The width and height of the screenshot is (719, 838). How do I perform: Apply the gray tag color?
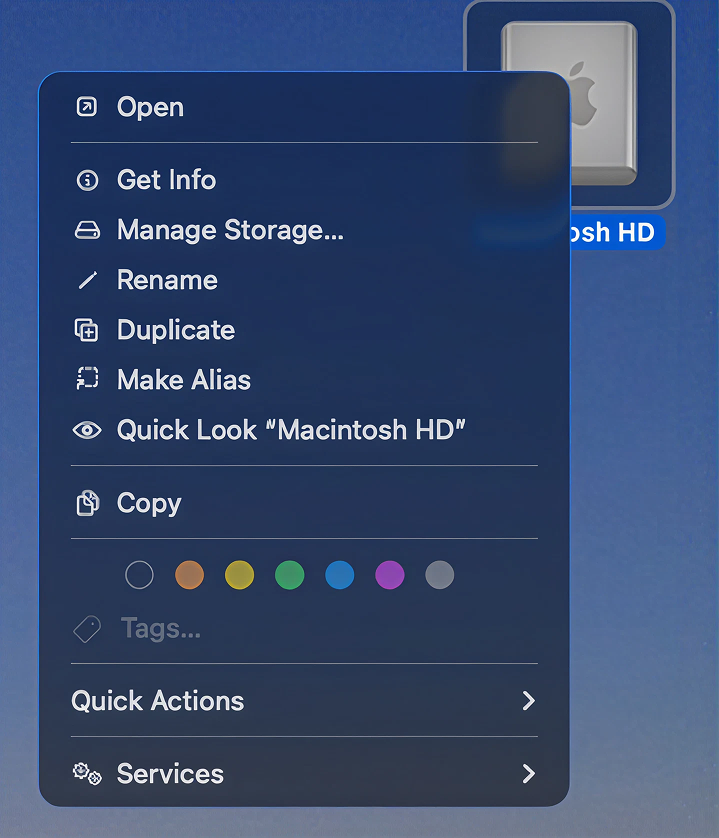click(x=440, y=575)
